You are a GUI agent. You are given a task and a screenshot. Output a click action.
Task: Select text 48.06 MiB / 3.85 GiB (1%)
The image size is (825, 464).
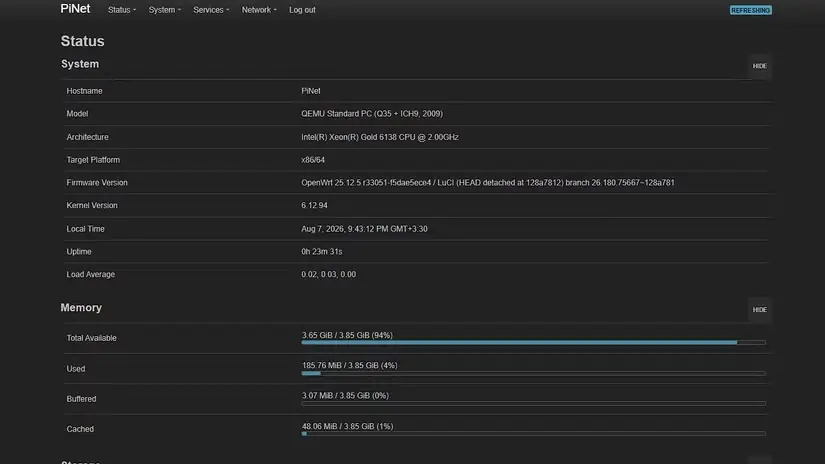tap(347, 426)
